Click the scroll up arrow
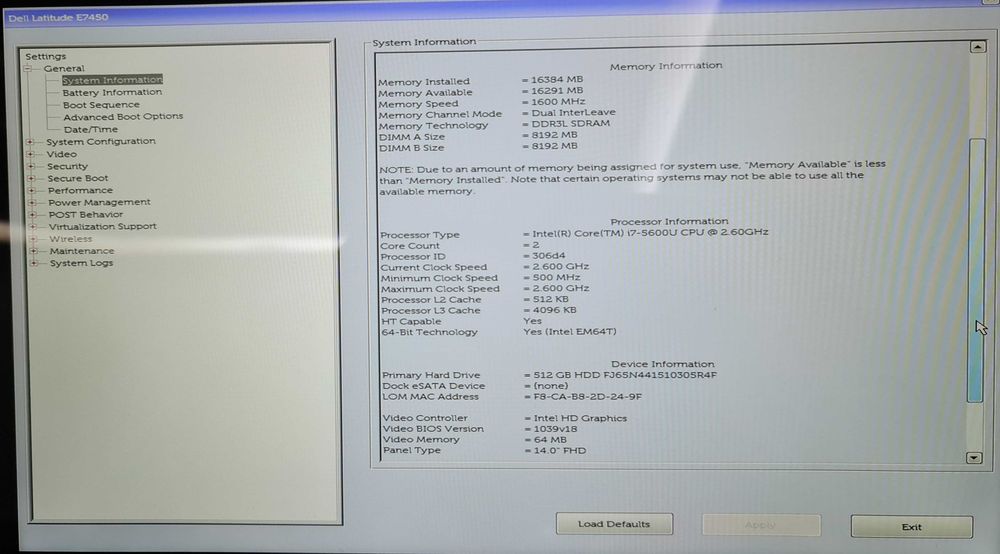Image resolution: width=1000 pixels, height=554 pixels. point(978,47)
